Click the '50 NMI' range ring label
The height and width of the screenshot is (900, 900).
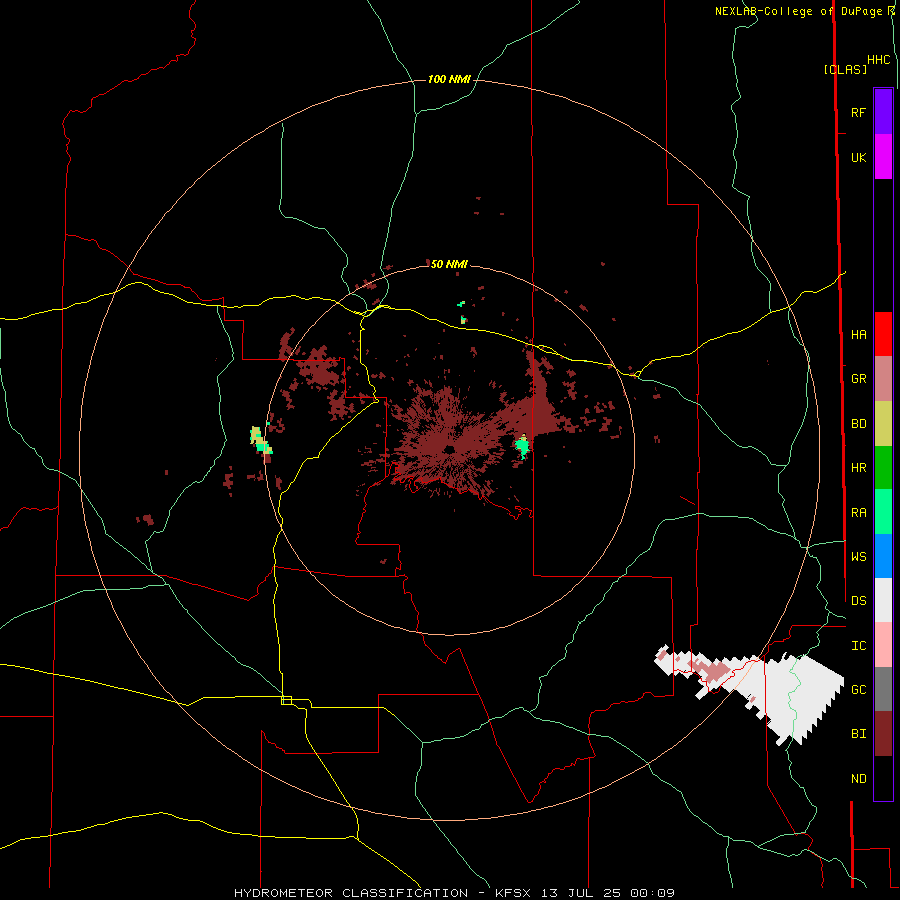pyautogui.click(x=449, y=264)
